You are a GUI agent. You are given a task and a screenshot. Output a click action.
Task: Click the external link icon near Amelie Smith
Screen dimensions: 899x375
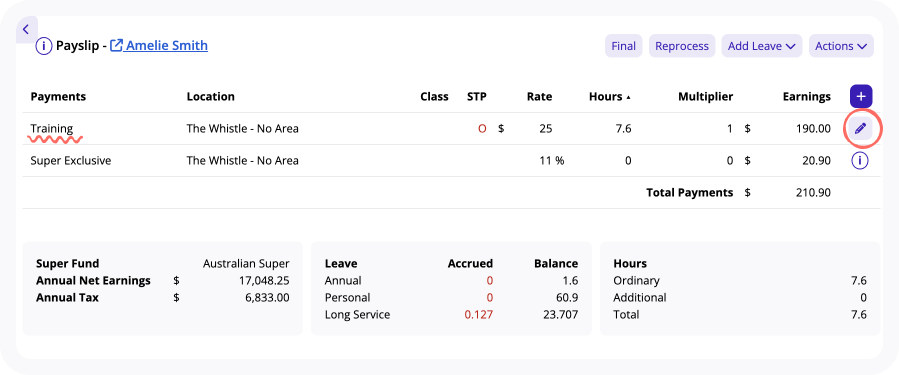coord(116,45)
